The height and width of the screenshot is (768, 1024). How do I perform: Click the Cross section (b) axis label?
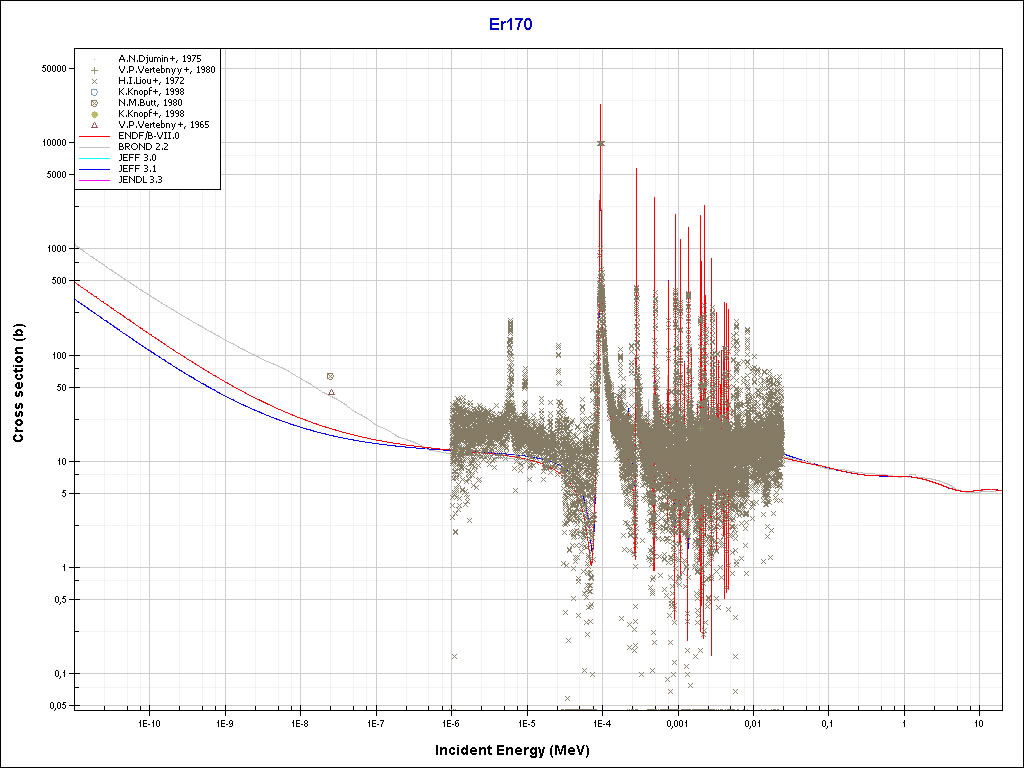point(18,383)
